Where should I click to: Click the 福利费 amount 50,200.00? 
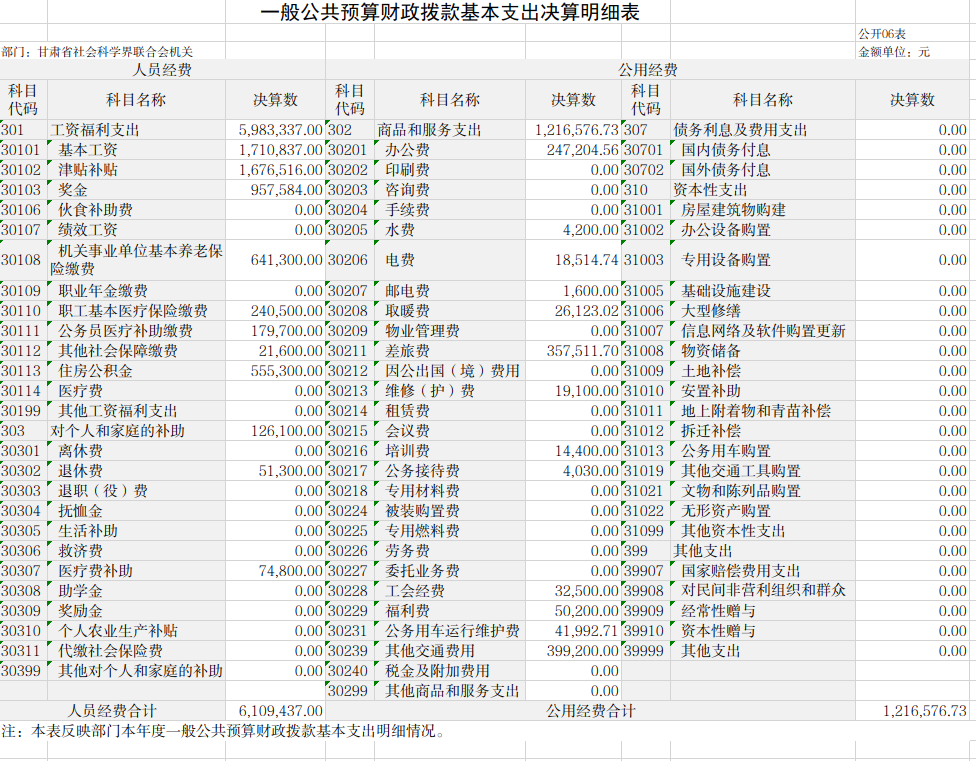pos(587,610)
